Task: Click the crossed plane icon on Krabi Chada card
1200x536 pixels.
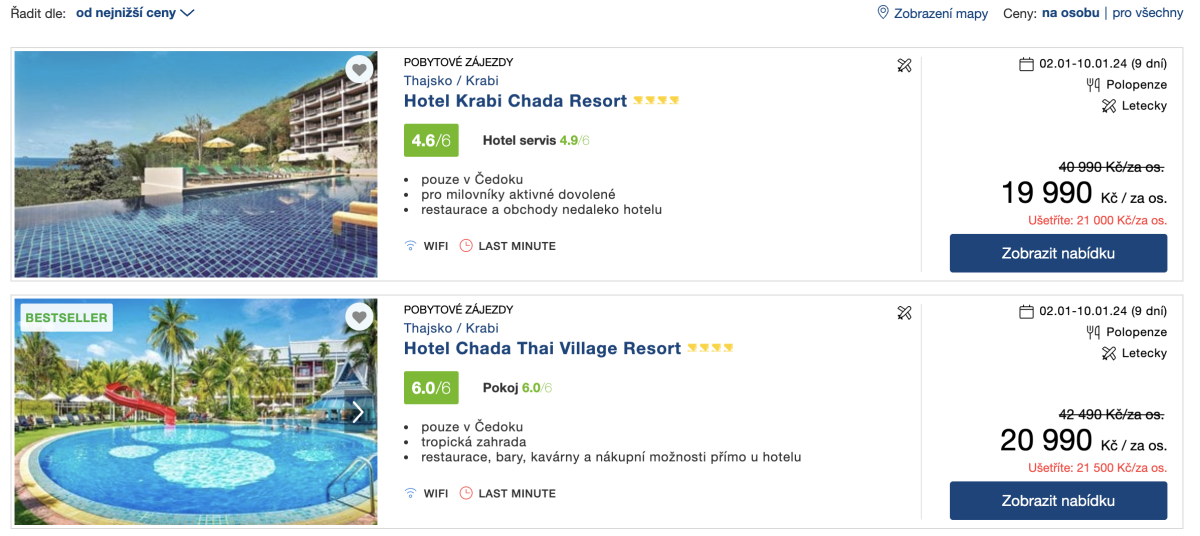Action: click(x=905, y=66)
